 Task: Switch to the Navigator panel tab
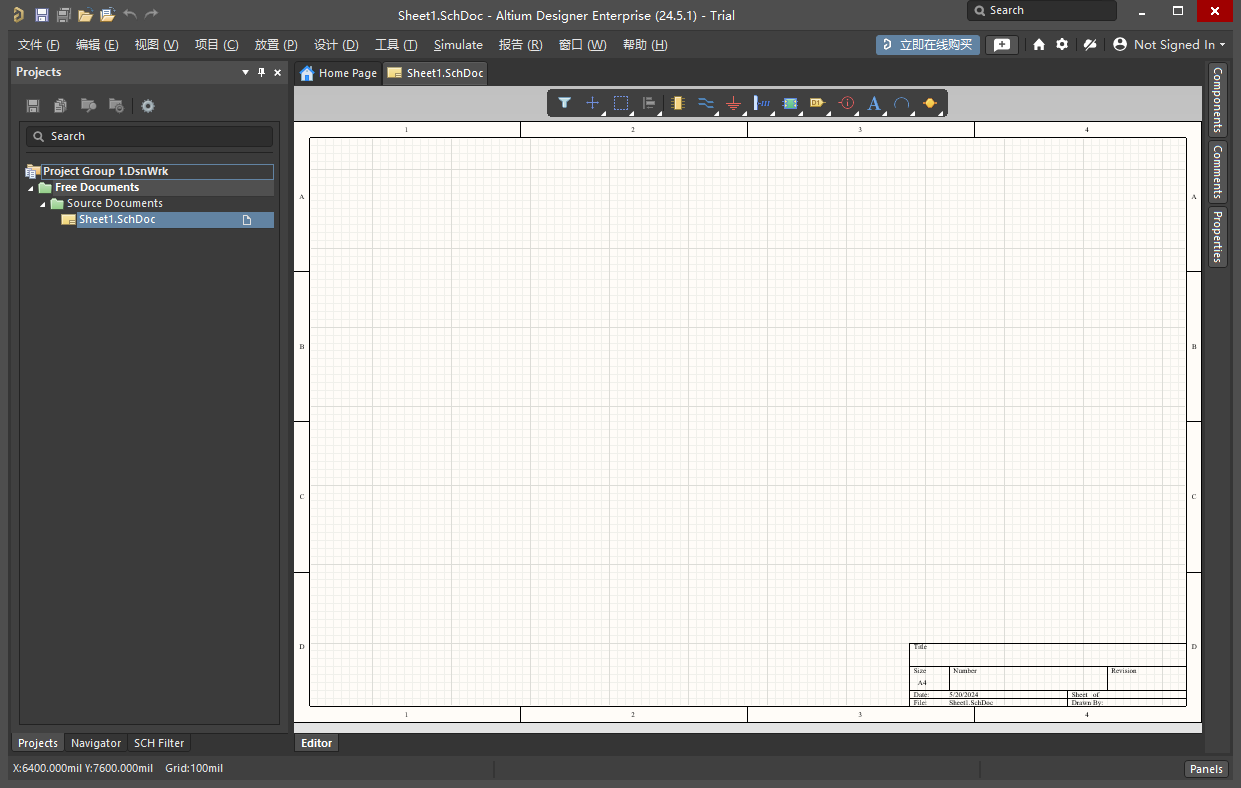point(96,743)
